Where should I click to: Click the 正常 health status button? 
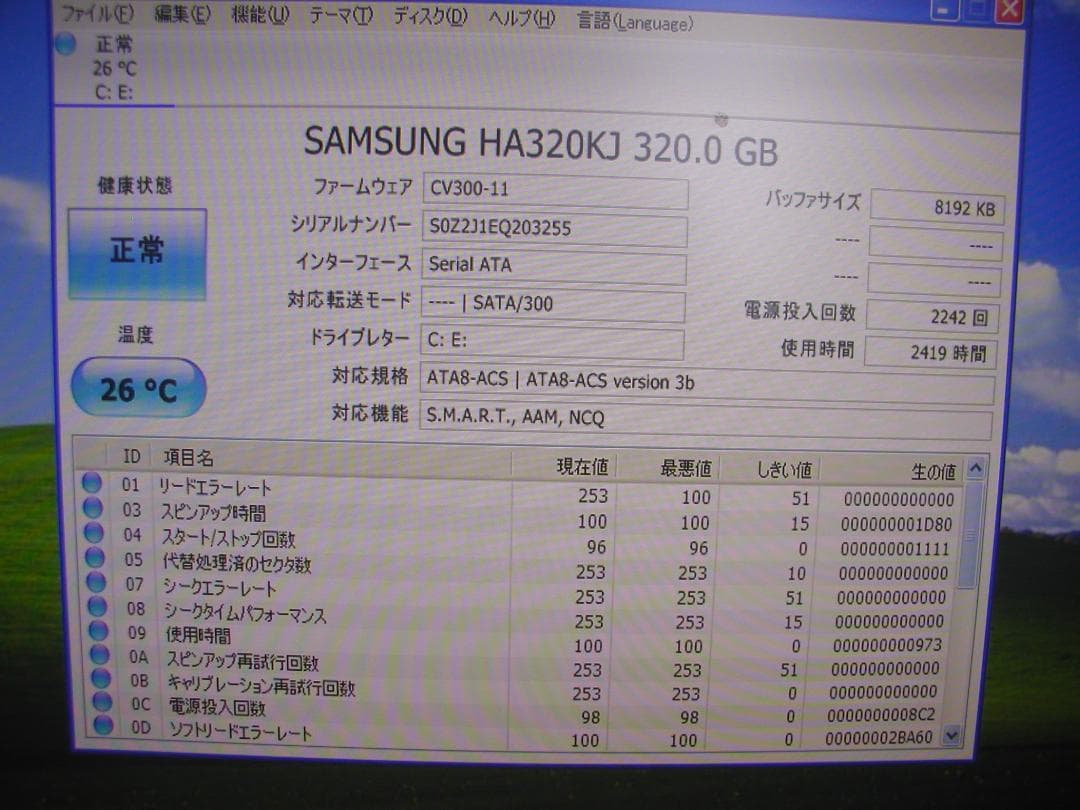[x=137, y=252]
